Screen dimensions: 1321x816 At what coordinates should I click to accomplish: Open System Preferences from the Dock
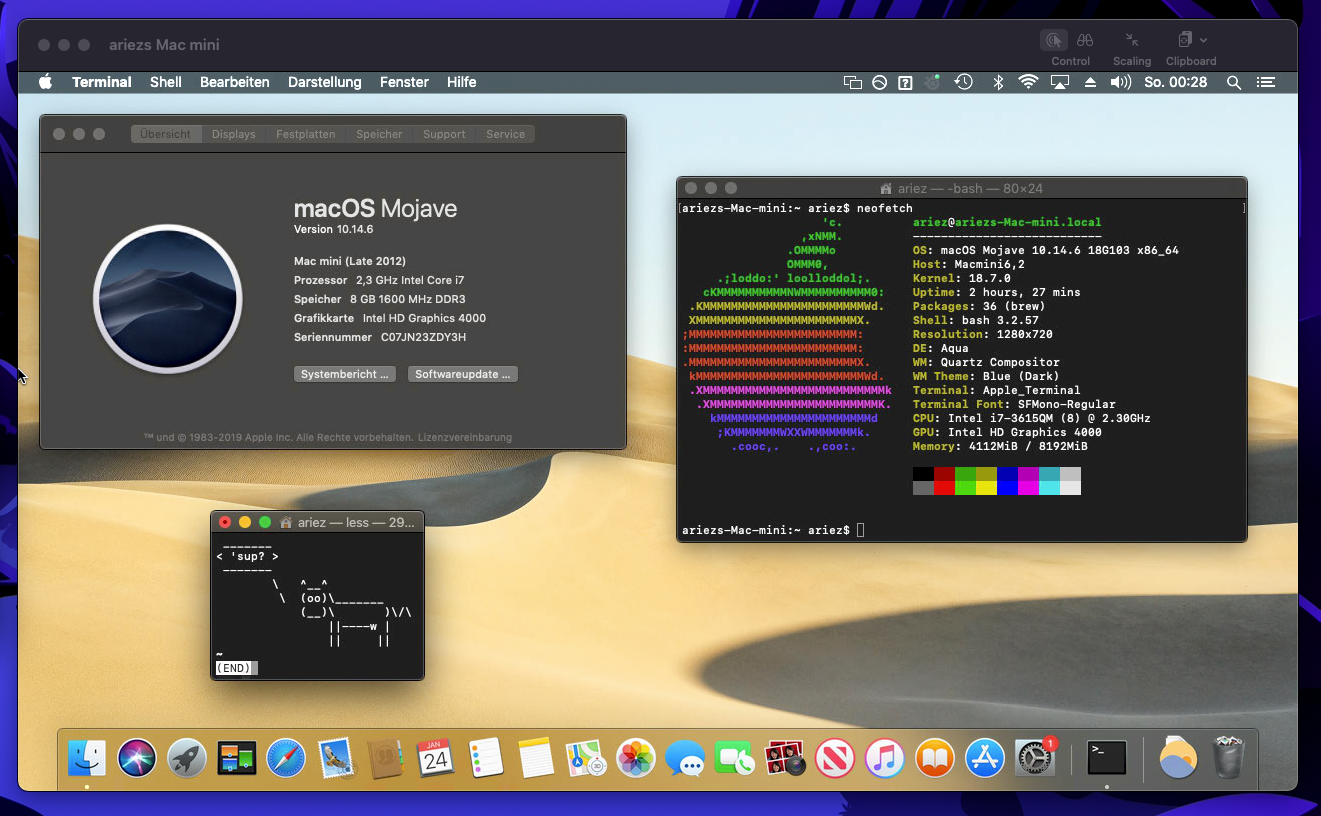tap(1035, 758)
